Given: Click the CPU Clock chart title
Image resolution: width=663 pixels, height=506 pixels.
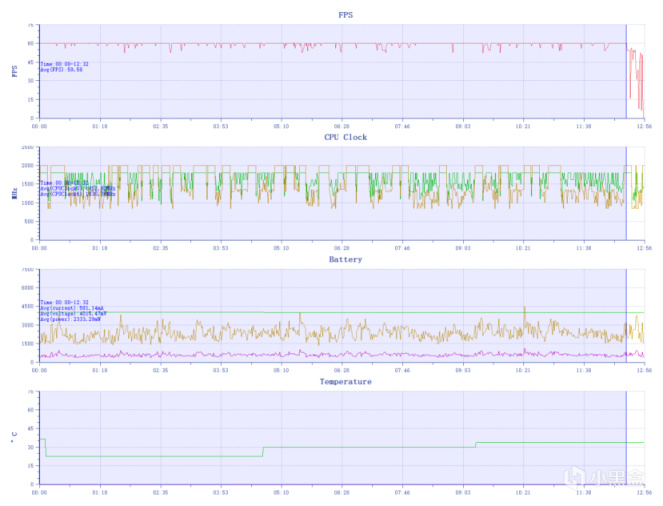Looking at the screenshot, I should point(345,137).
